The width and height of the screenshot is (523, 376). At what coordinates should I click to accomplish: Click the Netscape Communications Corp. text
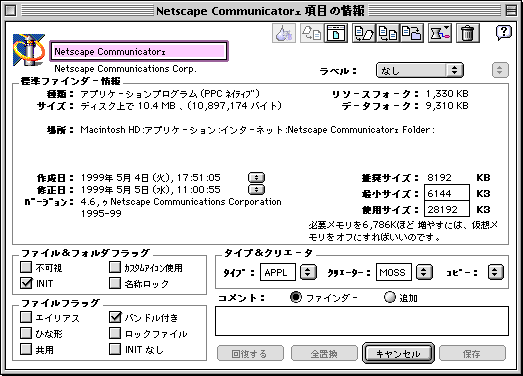pyautogui.click(x=125, y=69)
